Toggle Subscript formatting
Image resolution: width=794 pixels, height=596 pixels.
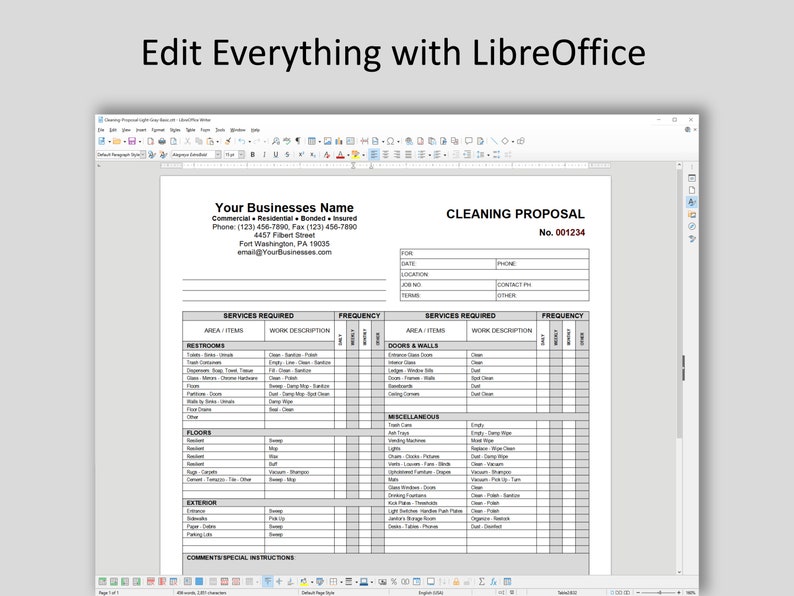[313, 154]
